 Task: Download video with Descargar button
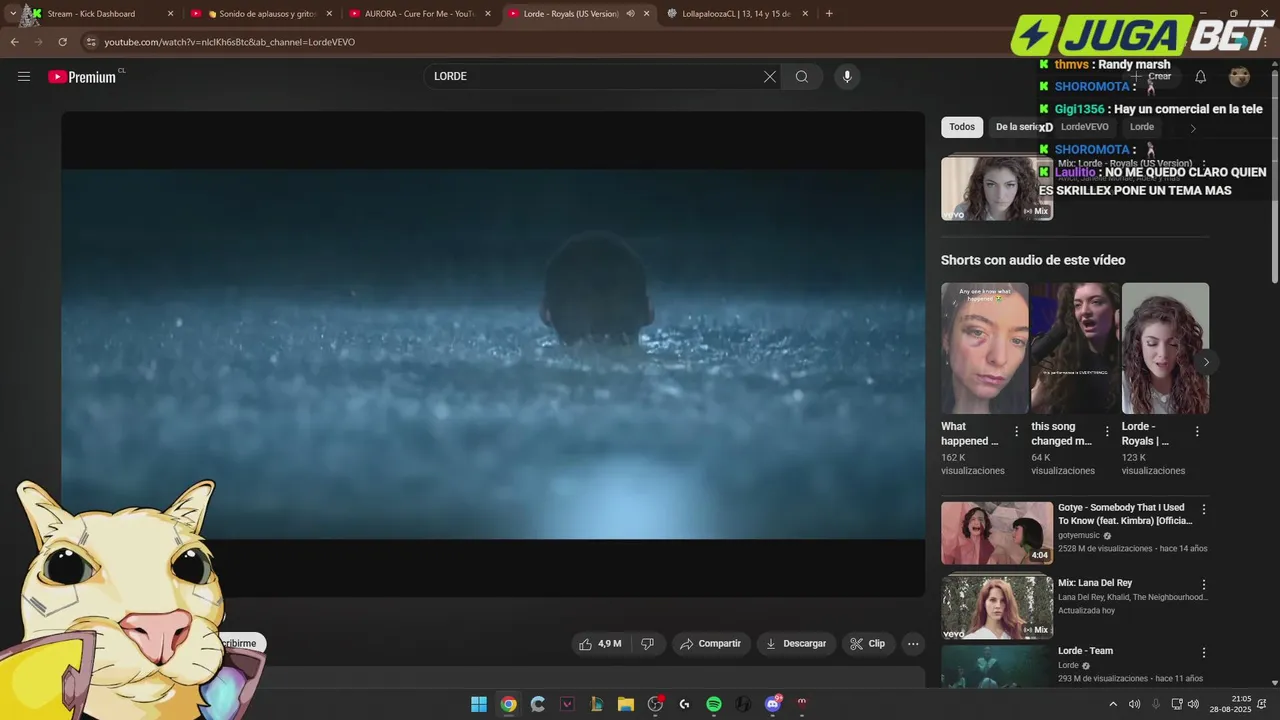[796, 644]
